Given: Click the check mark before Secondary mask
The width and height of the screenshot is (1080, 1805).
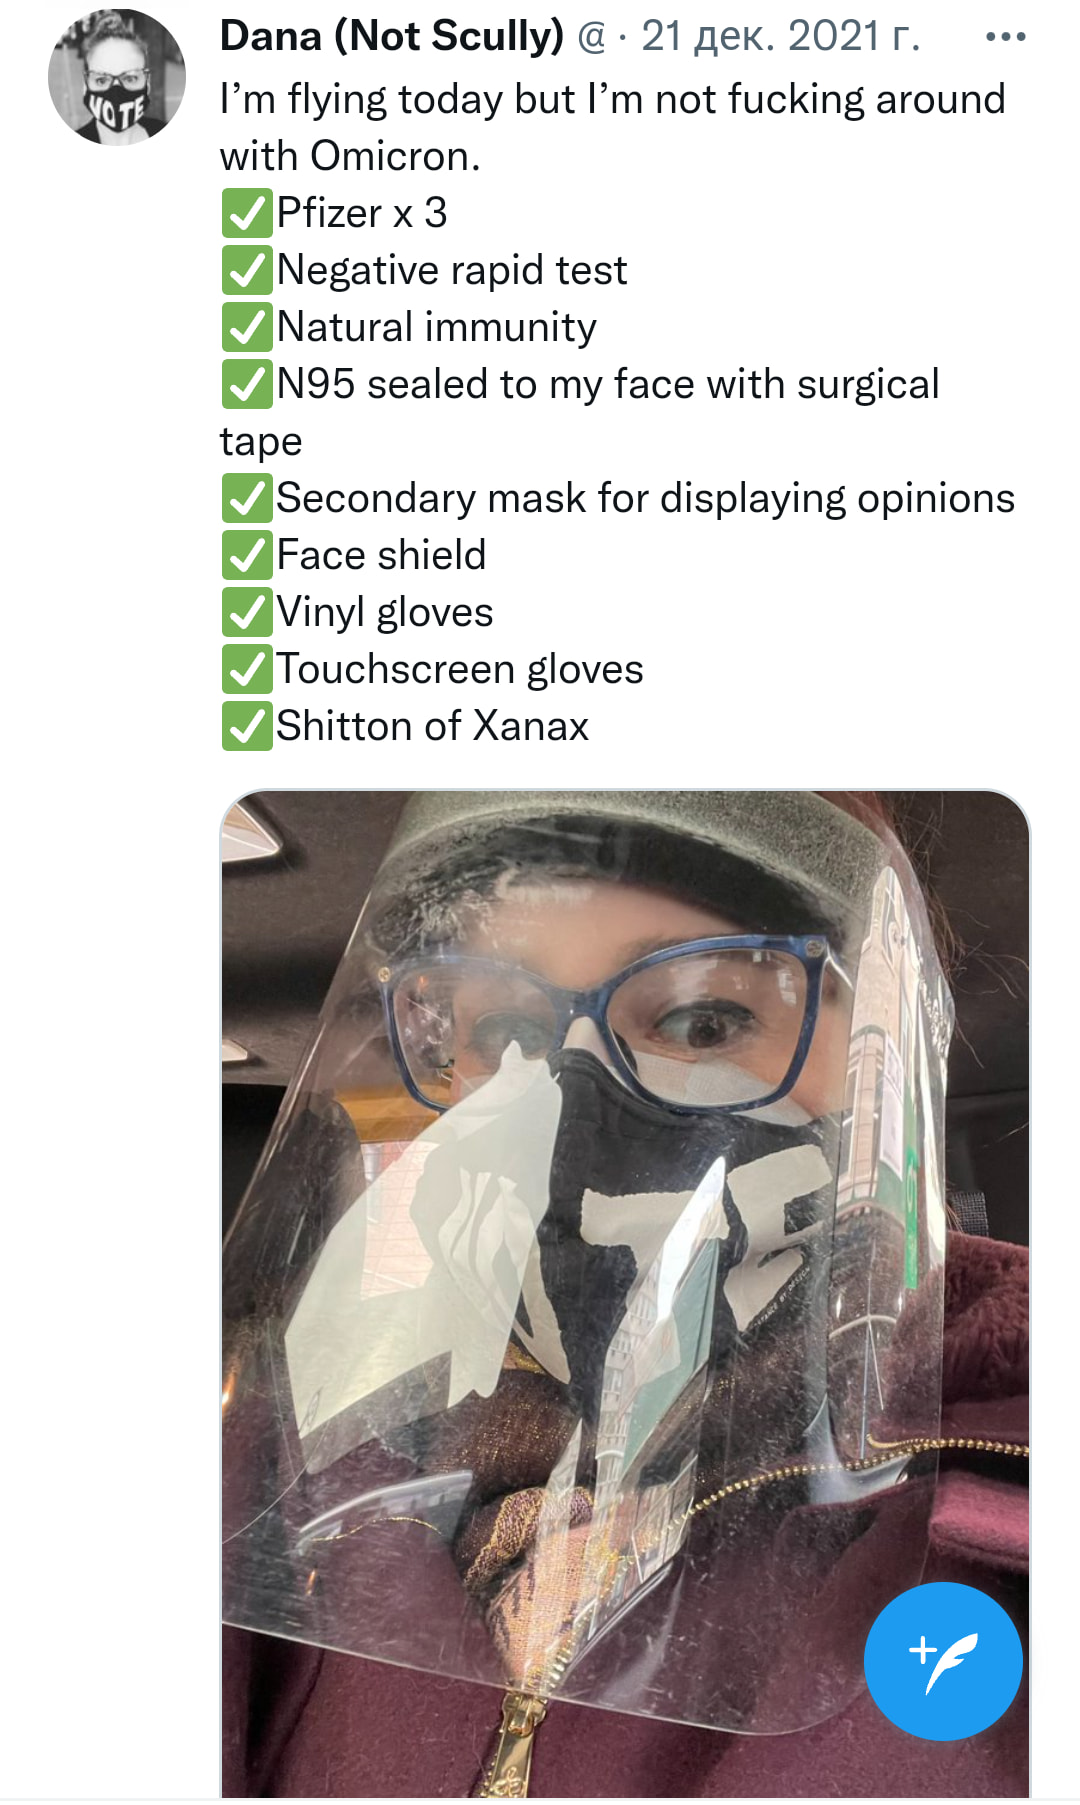Looking at the screenshot, I should (x=246, y=498).
